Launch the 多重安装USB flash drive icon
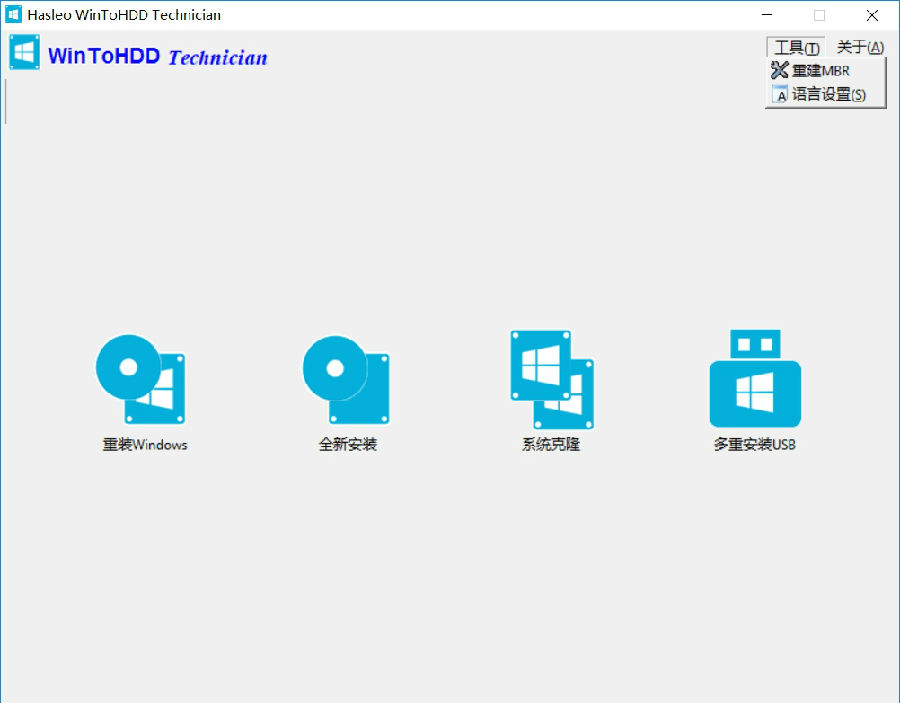Screen dimensions: 900x703 pyautogui.click(x=755, y=378)
